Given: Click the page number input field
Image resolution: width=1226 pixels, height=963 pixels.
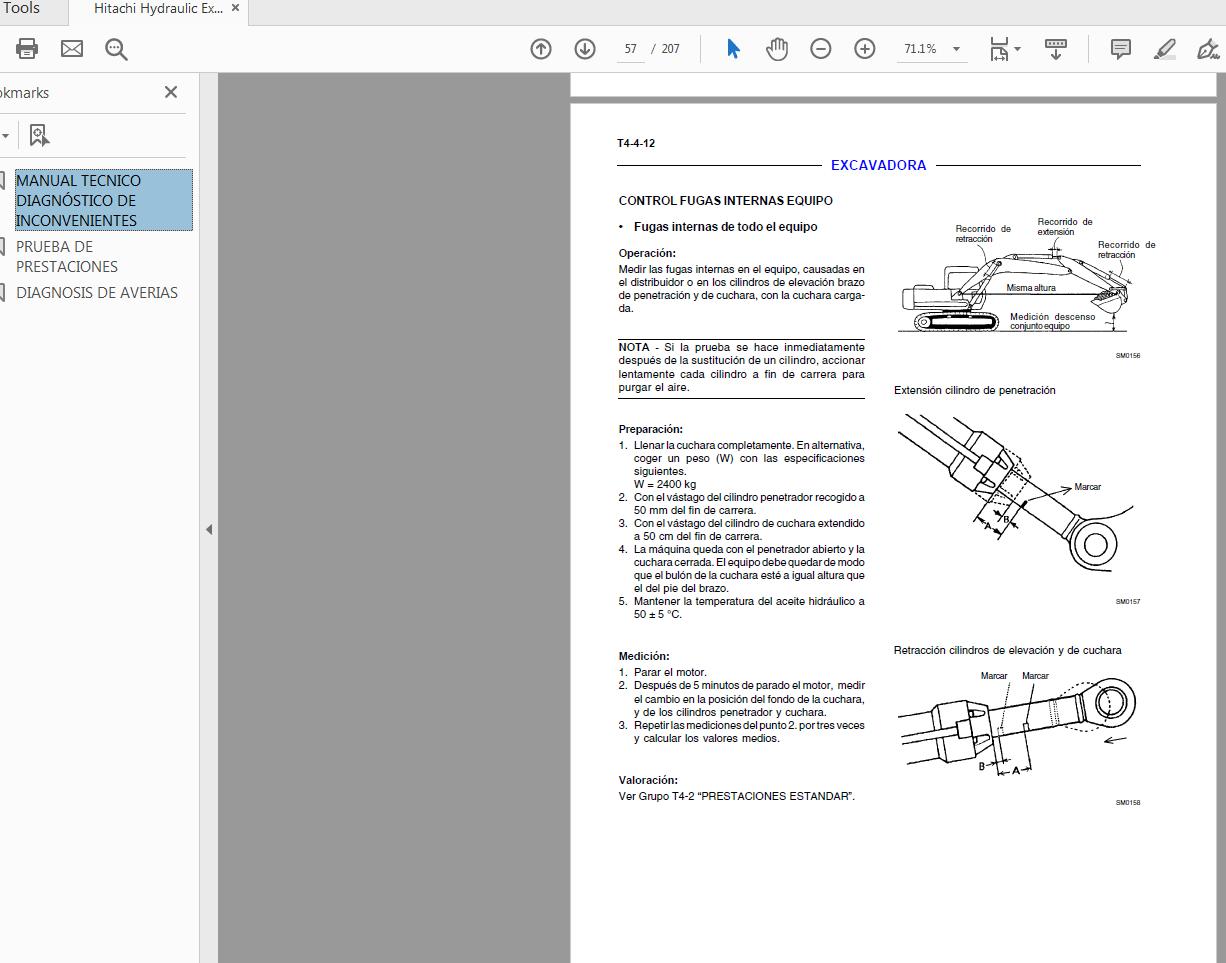Looking at the screenshot, I should pos(630,48).
